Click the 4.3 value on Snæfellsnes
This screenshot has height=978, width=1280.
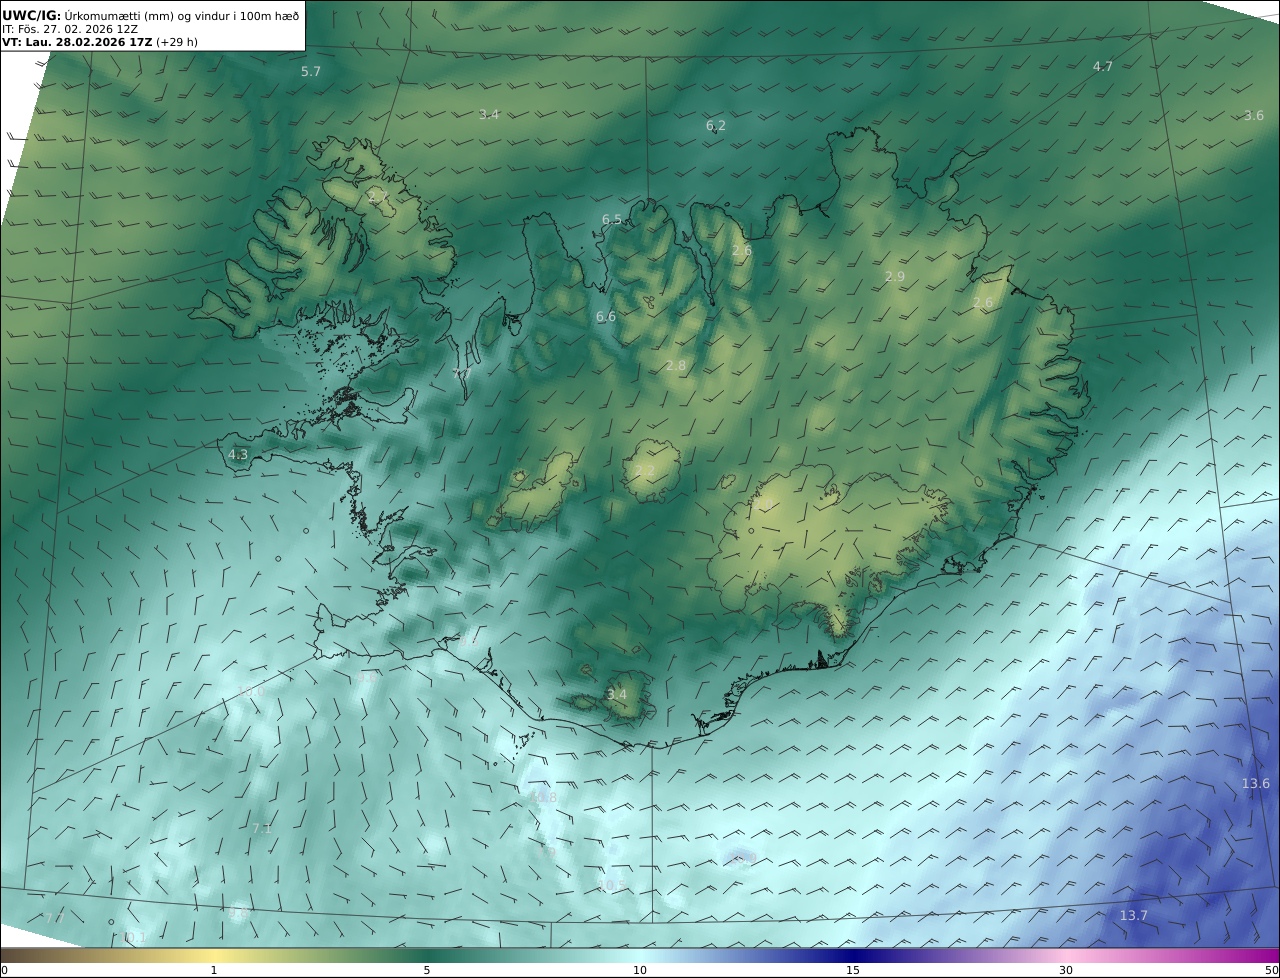[x=238, y=455]
